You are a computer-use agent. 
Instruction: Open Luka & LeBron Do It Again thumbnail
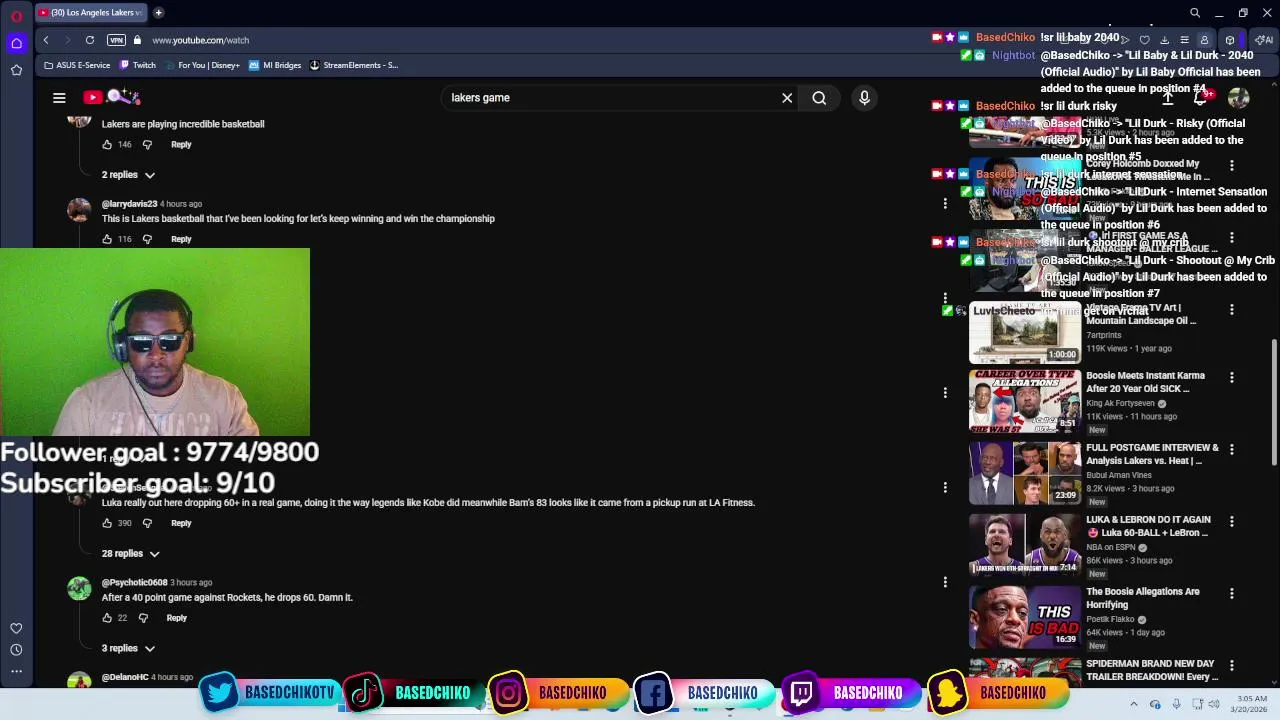coord(1025,544)
